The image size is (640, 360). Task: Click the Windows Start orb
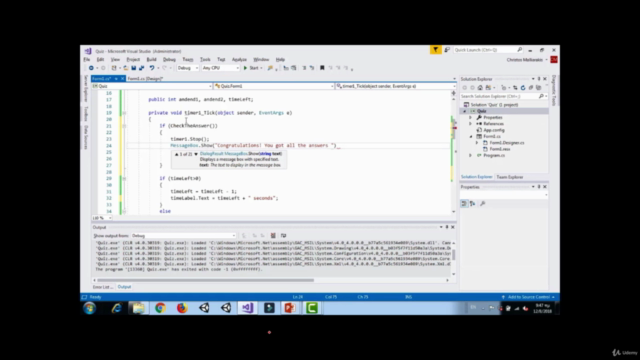point(90,308)
